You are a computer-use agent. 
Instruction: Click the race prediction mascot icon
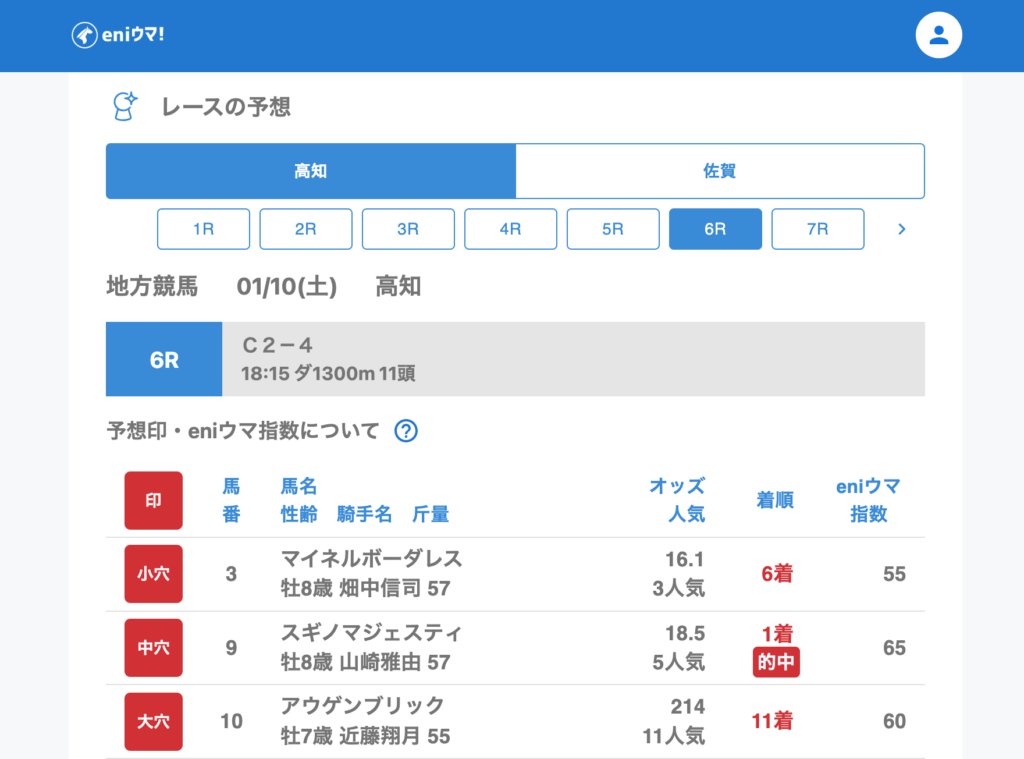(124, 106)
